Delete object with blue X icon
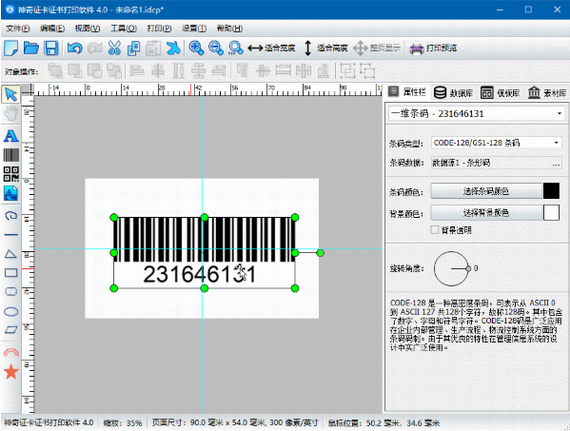Viewport: 570px width, 431px height. [x=173, y=48]
